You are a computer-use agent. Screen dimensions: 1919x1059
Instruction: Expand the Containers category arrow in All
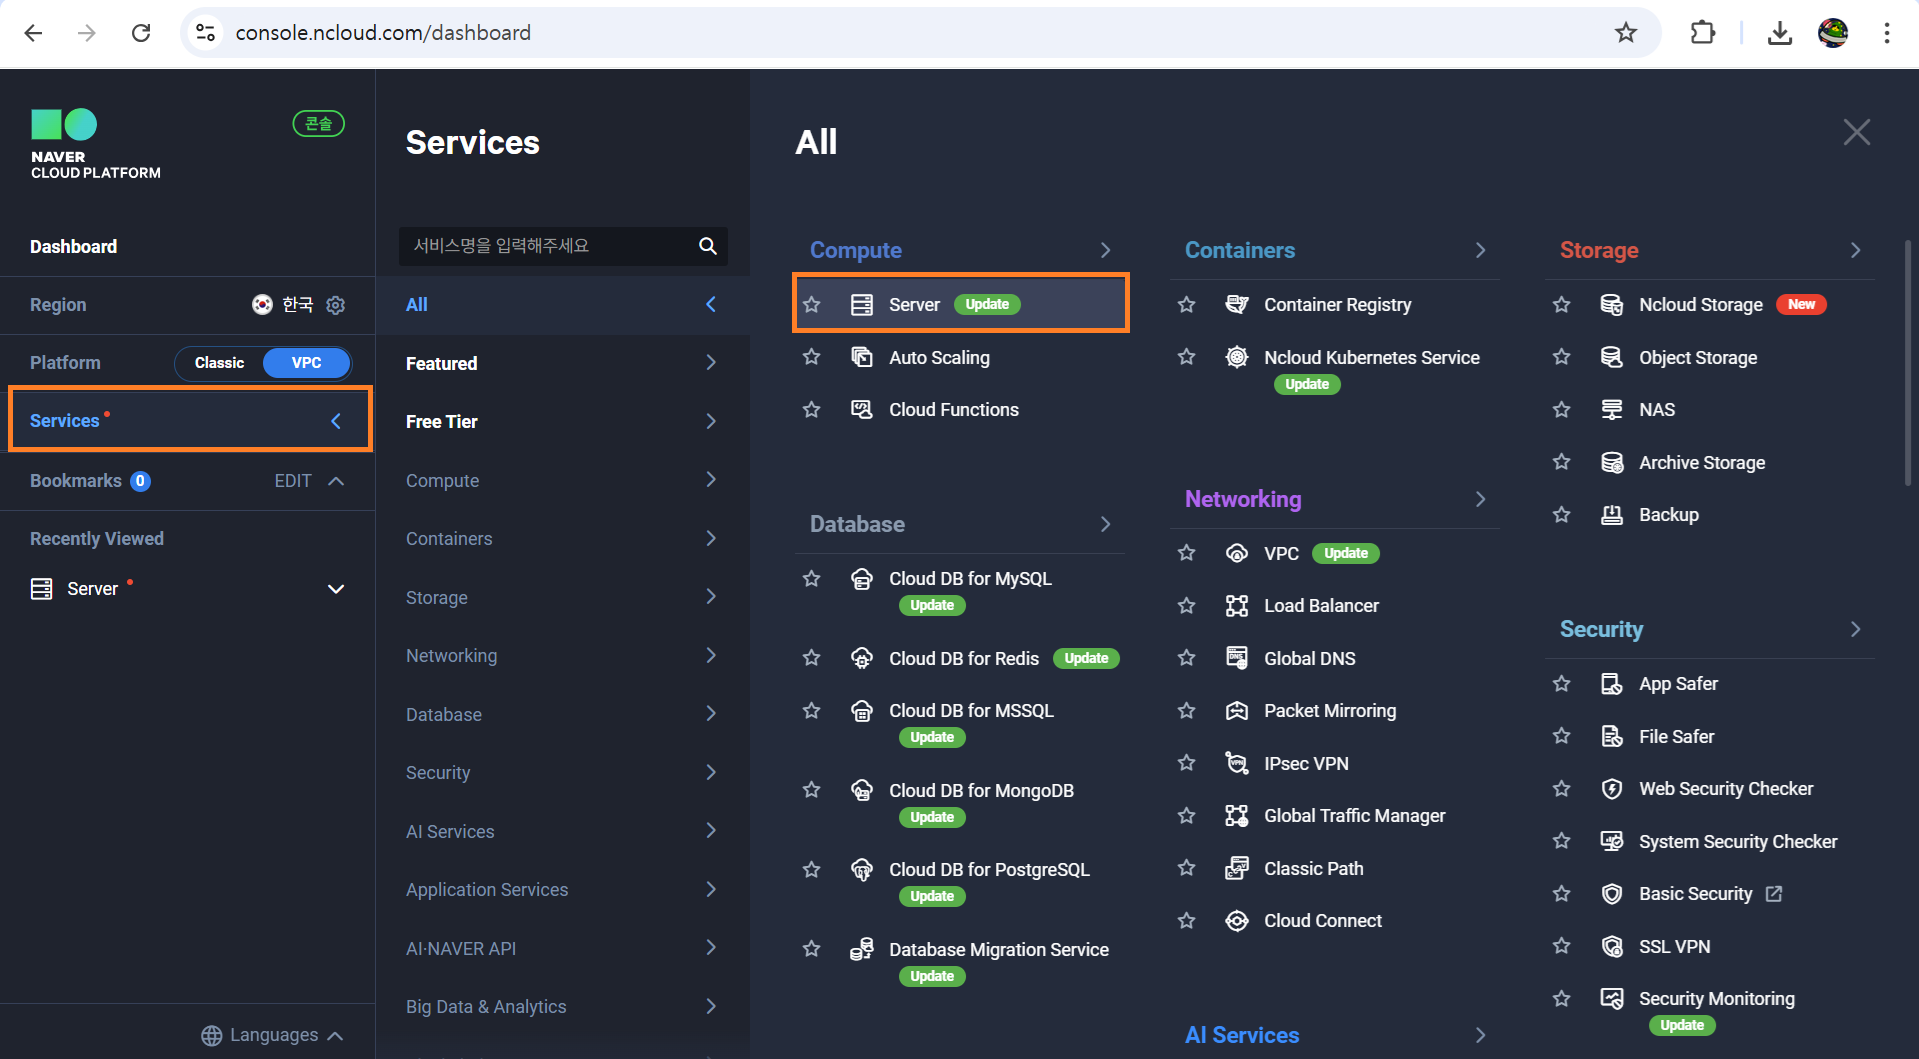[x=1480, y=250]
